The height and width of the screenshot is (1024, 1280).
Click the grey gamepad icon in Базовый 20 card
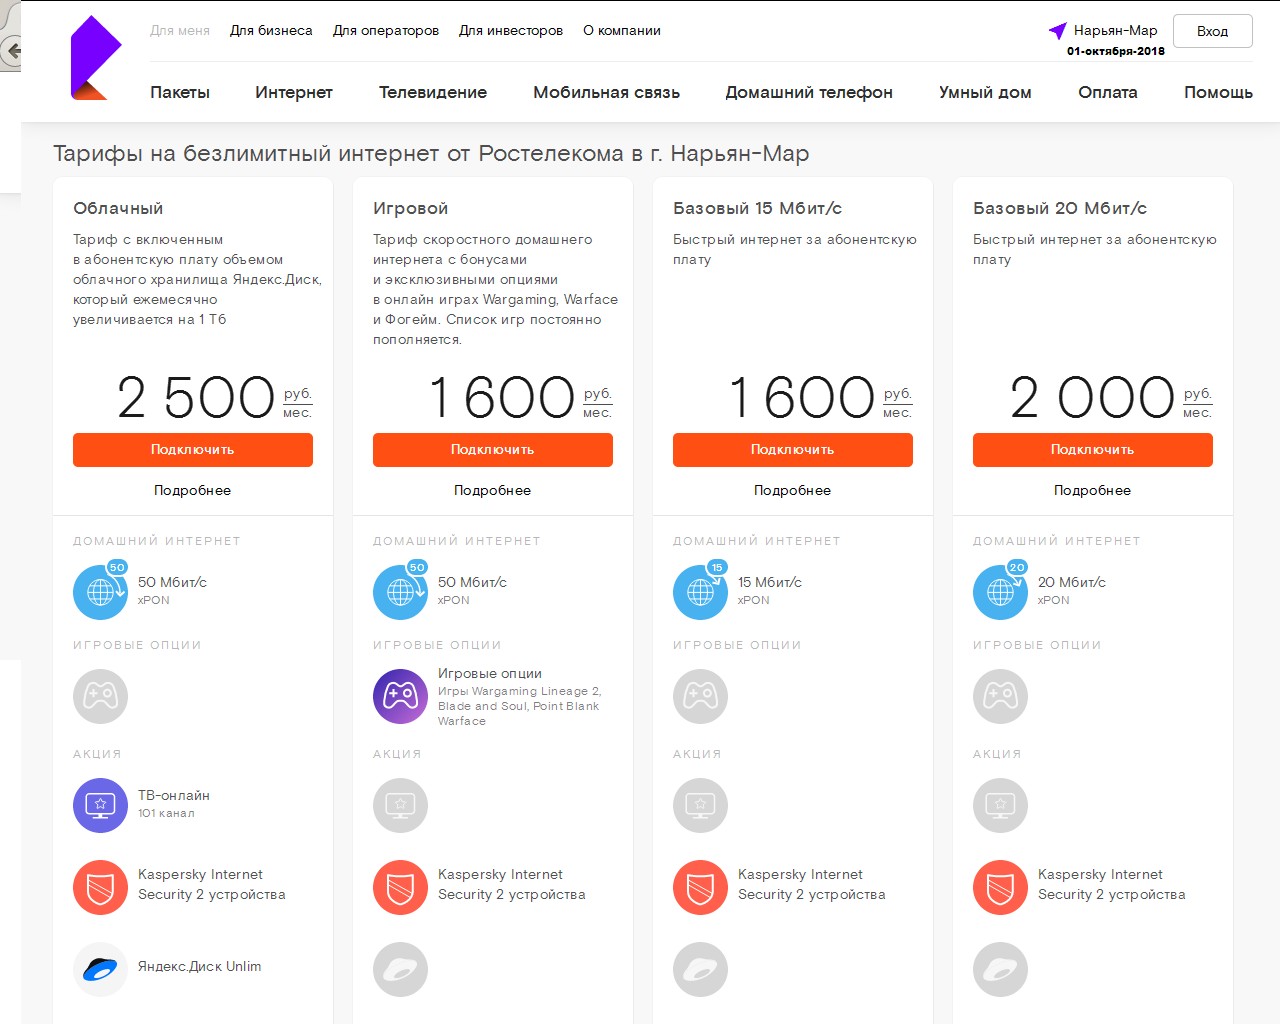point(1000,696)
